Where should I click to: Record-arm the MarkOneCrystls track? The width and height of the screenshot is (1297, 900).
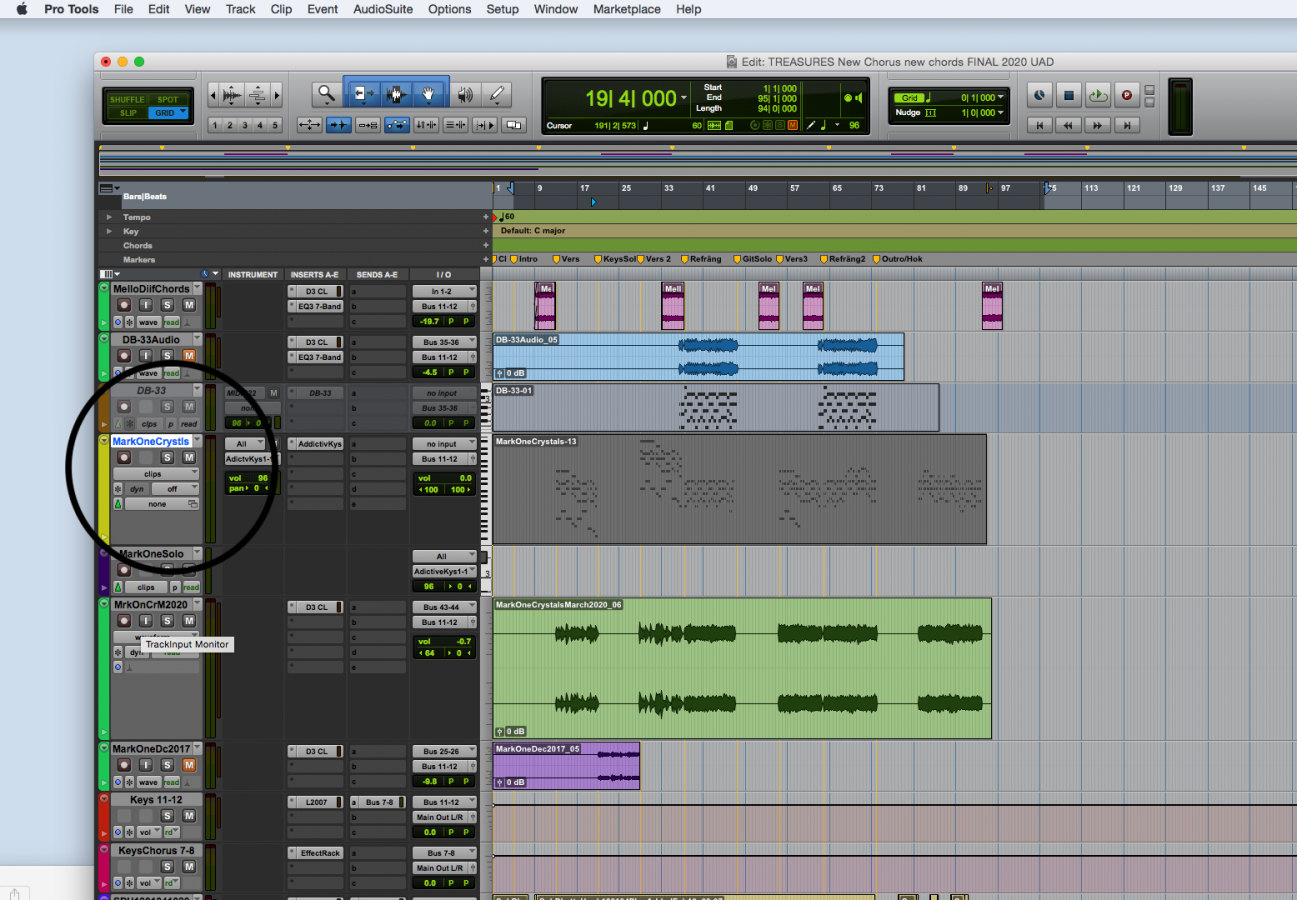(x=124, y=458)
